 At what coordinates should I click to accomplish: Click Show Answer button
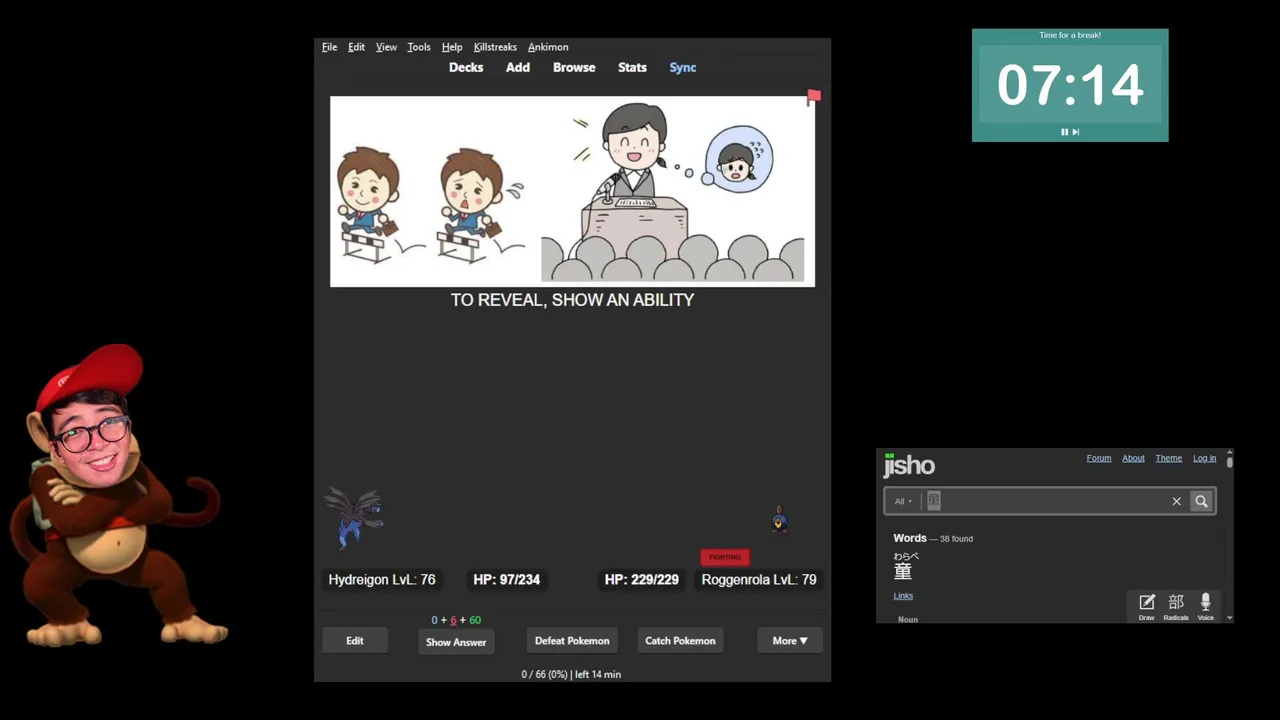click(x=456, y=642)
